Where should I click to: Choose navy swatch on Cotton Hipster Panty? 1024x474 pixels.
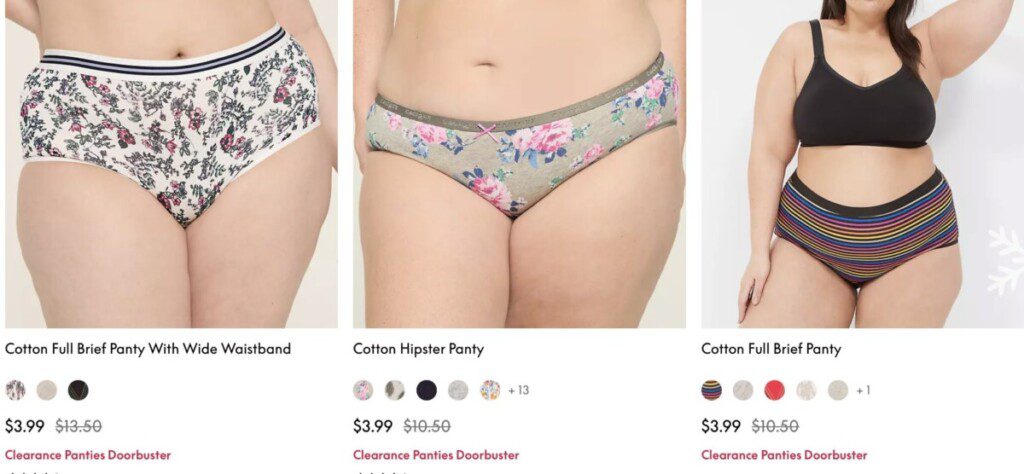click(x=426, y=390)
